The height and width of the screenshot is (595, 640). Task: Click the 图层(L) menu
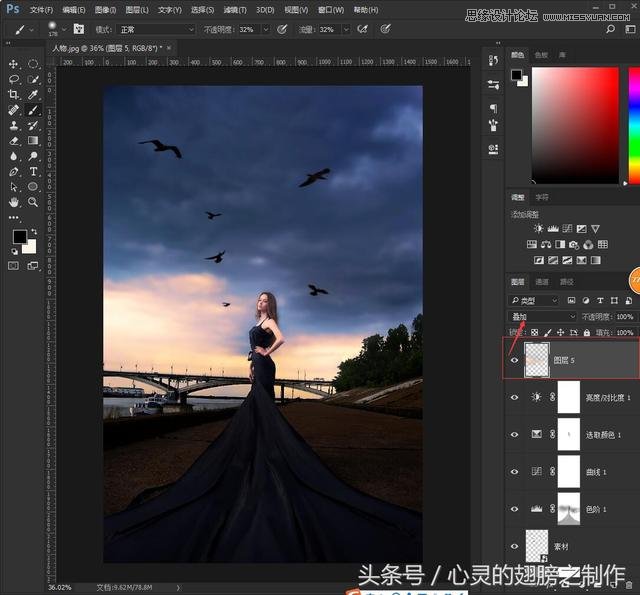136,10
